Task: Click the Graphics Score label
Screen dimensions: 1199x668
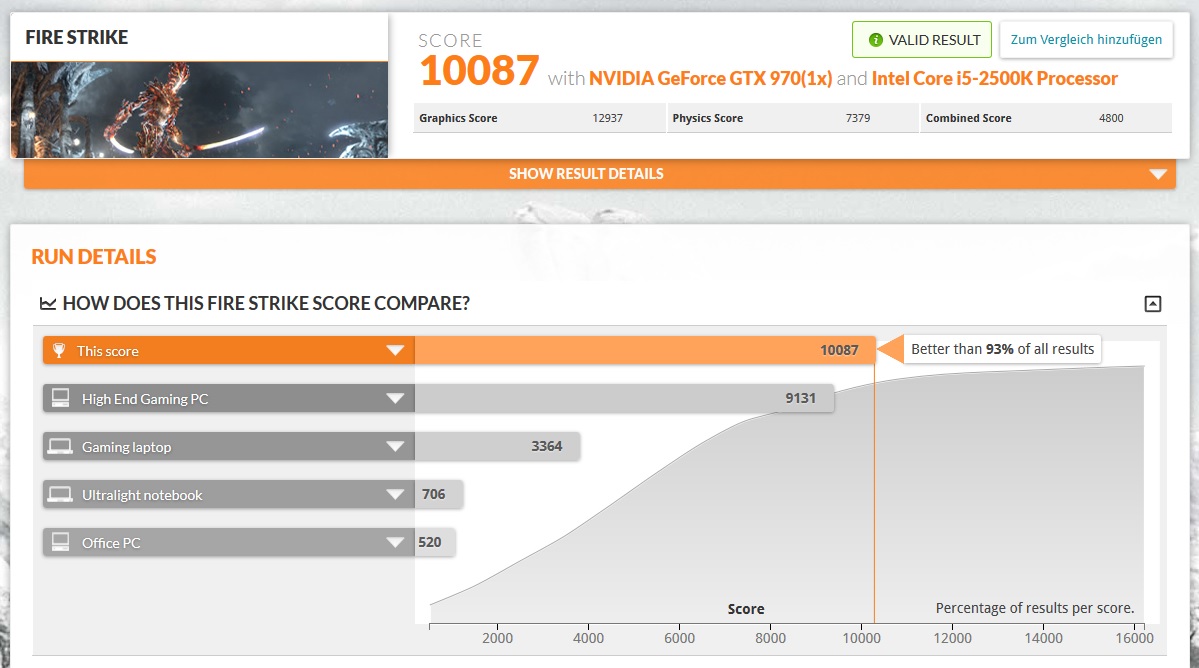Action: tap(458, 118)
